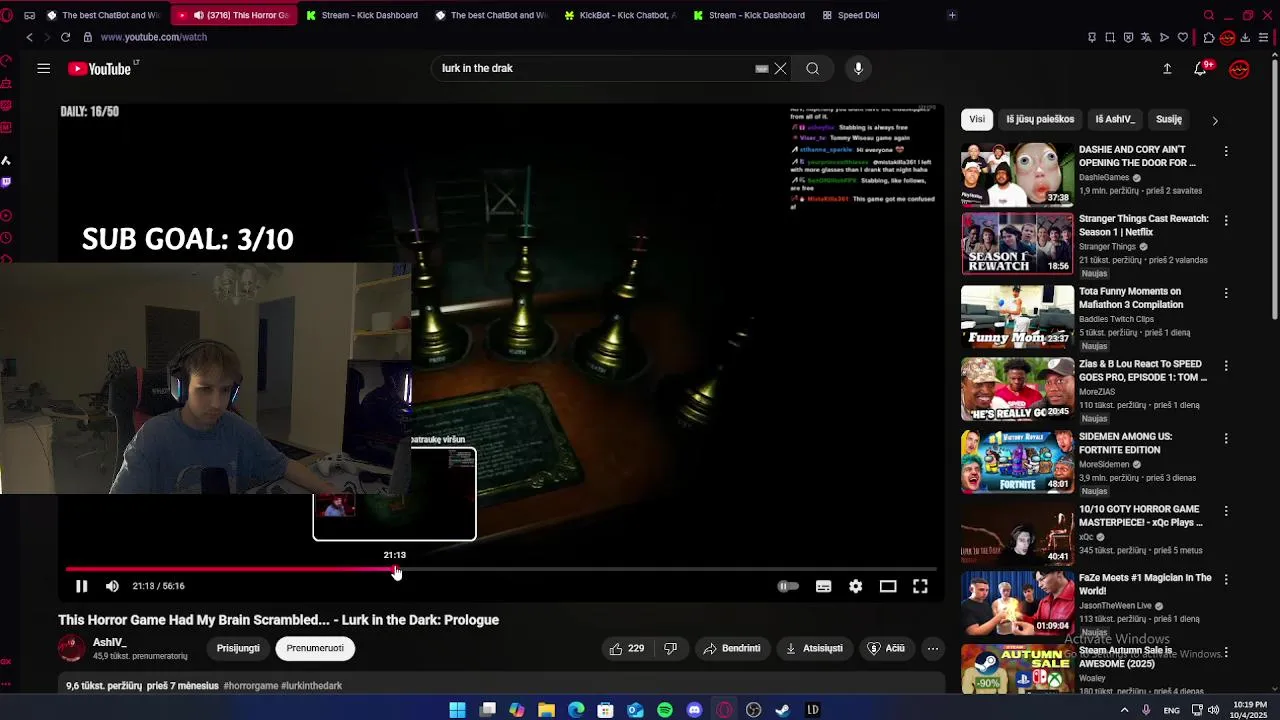Open the player settings gear
The image size is (1280, 720).
[x=855, y=586]
